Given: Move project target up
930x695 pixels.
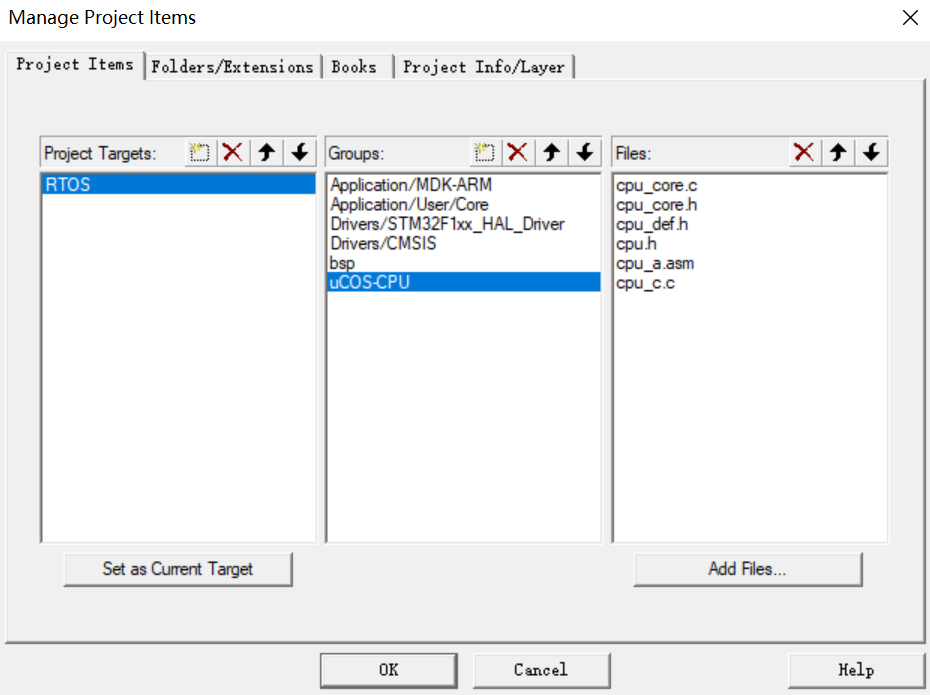Looking at the screenshot, I should tap(266, 152).
